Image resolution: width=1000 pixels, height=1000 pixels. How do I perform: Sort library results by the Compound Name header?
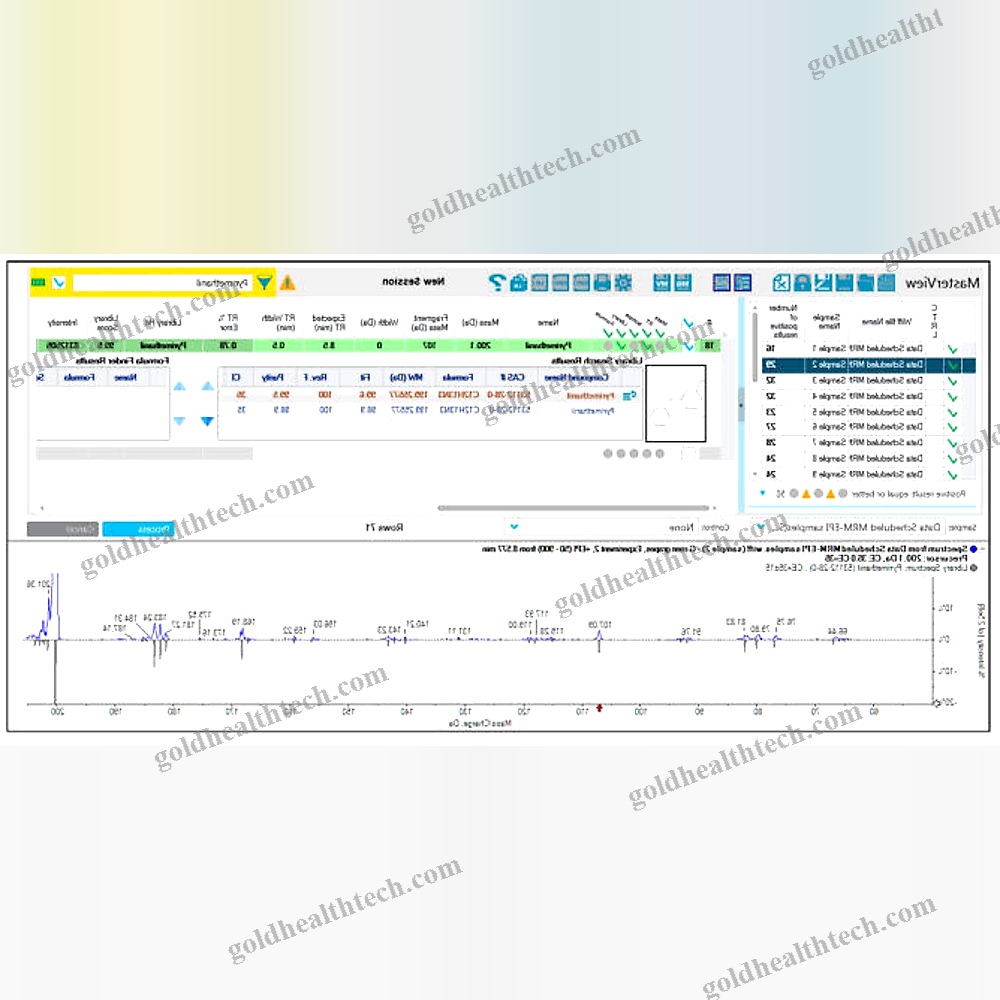[x=576, y=378]
